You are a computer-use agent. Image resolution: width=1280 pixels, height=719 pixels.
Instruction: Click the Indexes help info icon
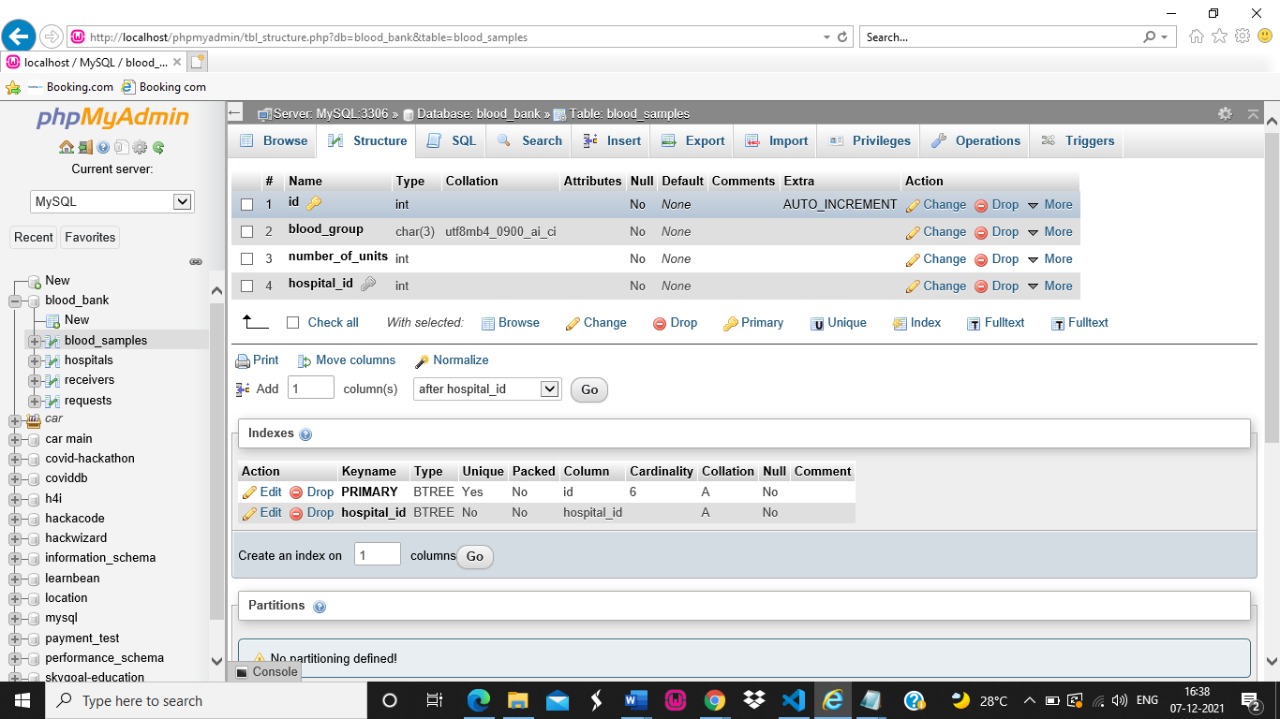[306, 435]
